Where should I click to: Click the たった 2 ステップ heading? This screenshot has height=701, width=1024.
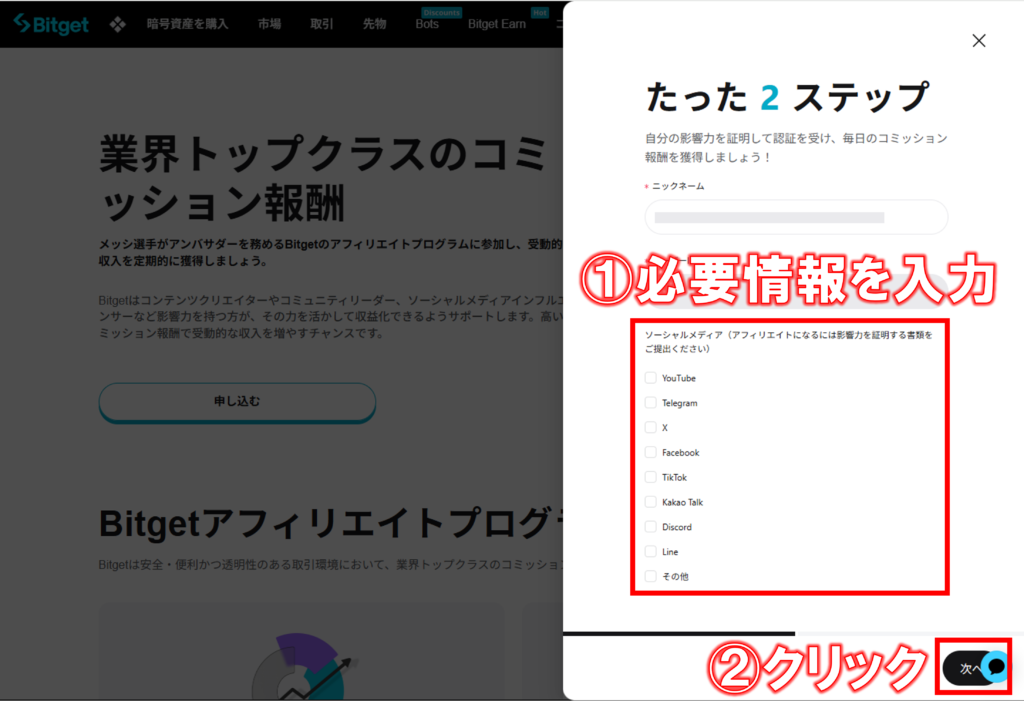[x=787, y=97]
